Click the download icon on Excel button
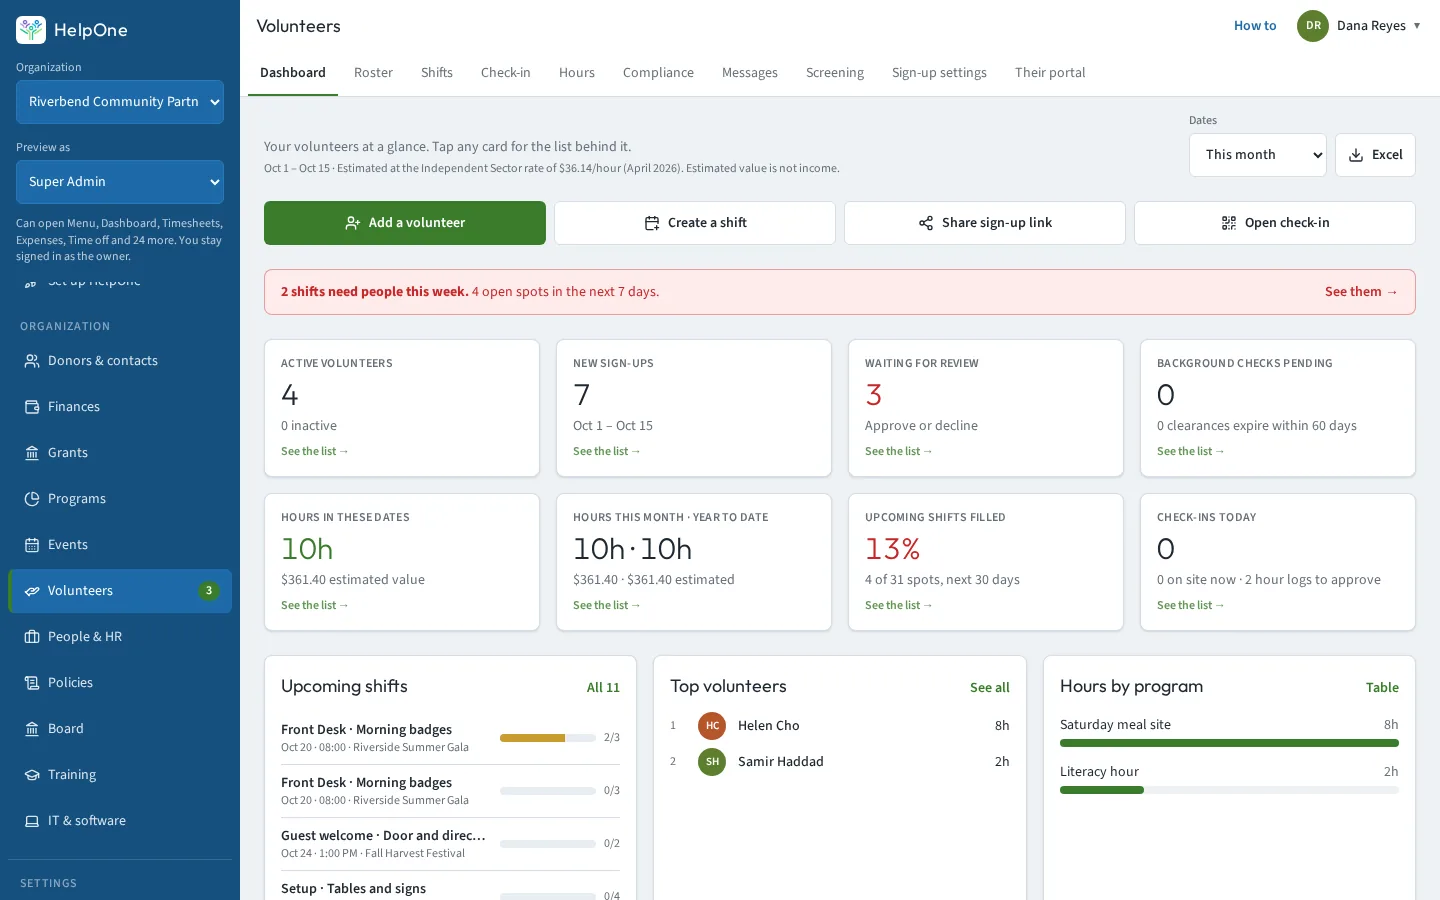The width and height of the screenshot is (1440, 900). pos(1356,155)
